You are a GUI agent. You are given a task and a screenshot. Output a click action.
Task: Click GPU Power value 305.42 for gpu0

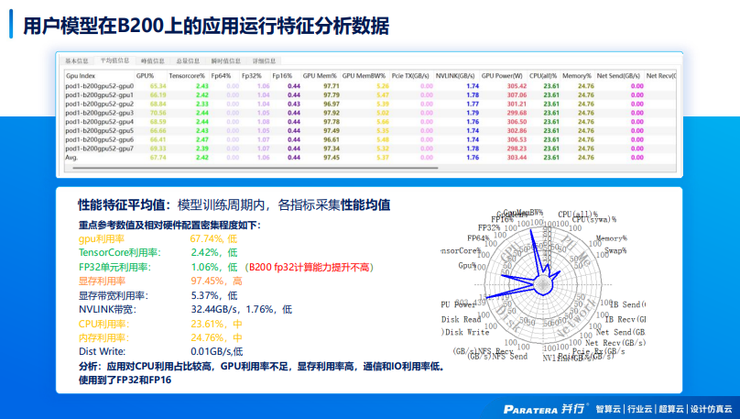tap(517, 86)
